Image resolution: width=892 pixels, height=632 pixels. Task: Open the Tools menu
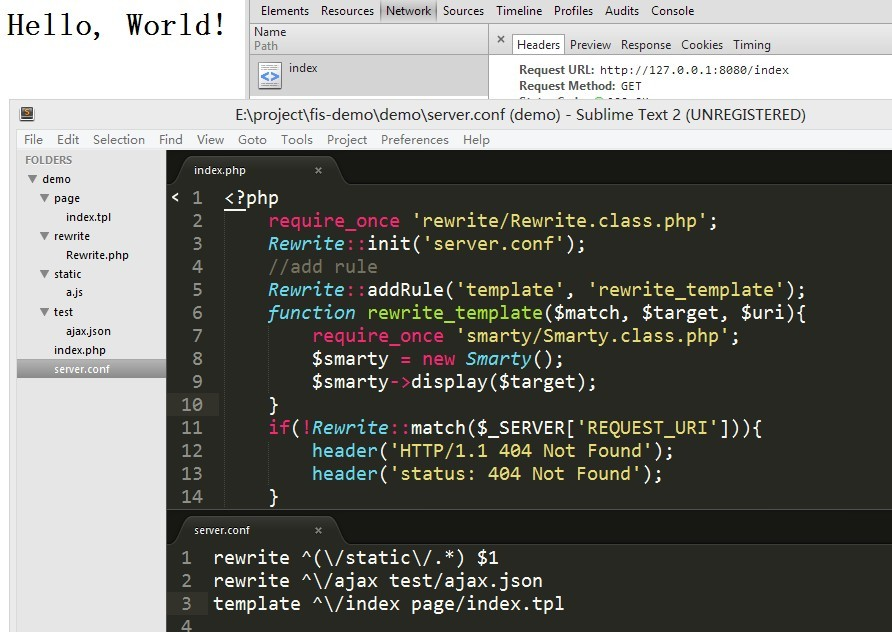click(296, 139)
